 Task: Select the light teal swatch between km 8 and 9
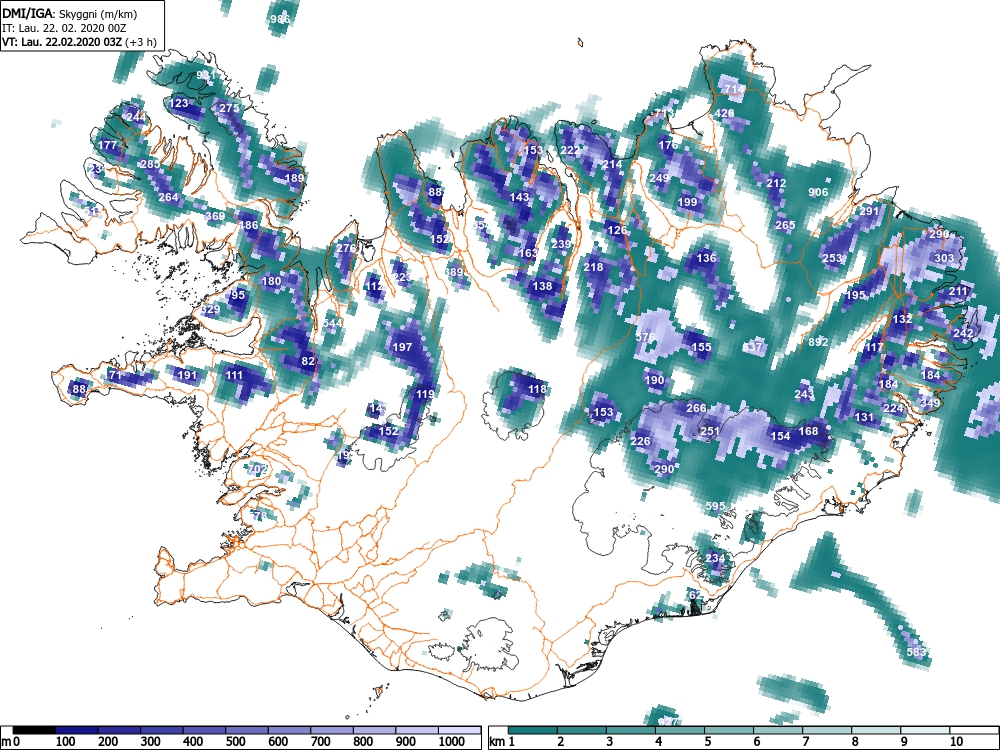click(876, 731)
